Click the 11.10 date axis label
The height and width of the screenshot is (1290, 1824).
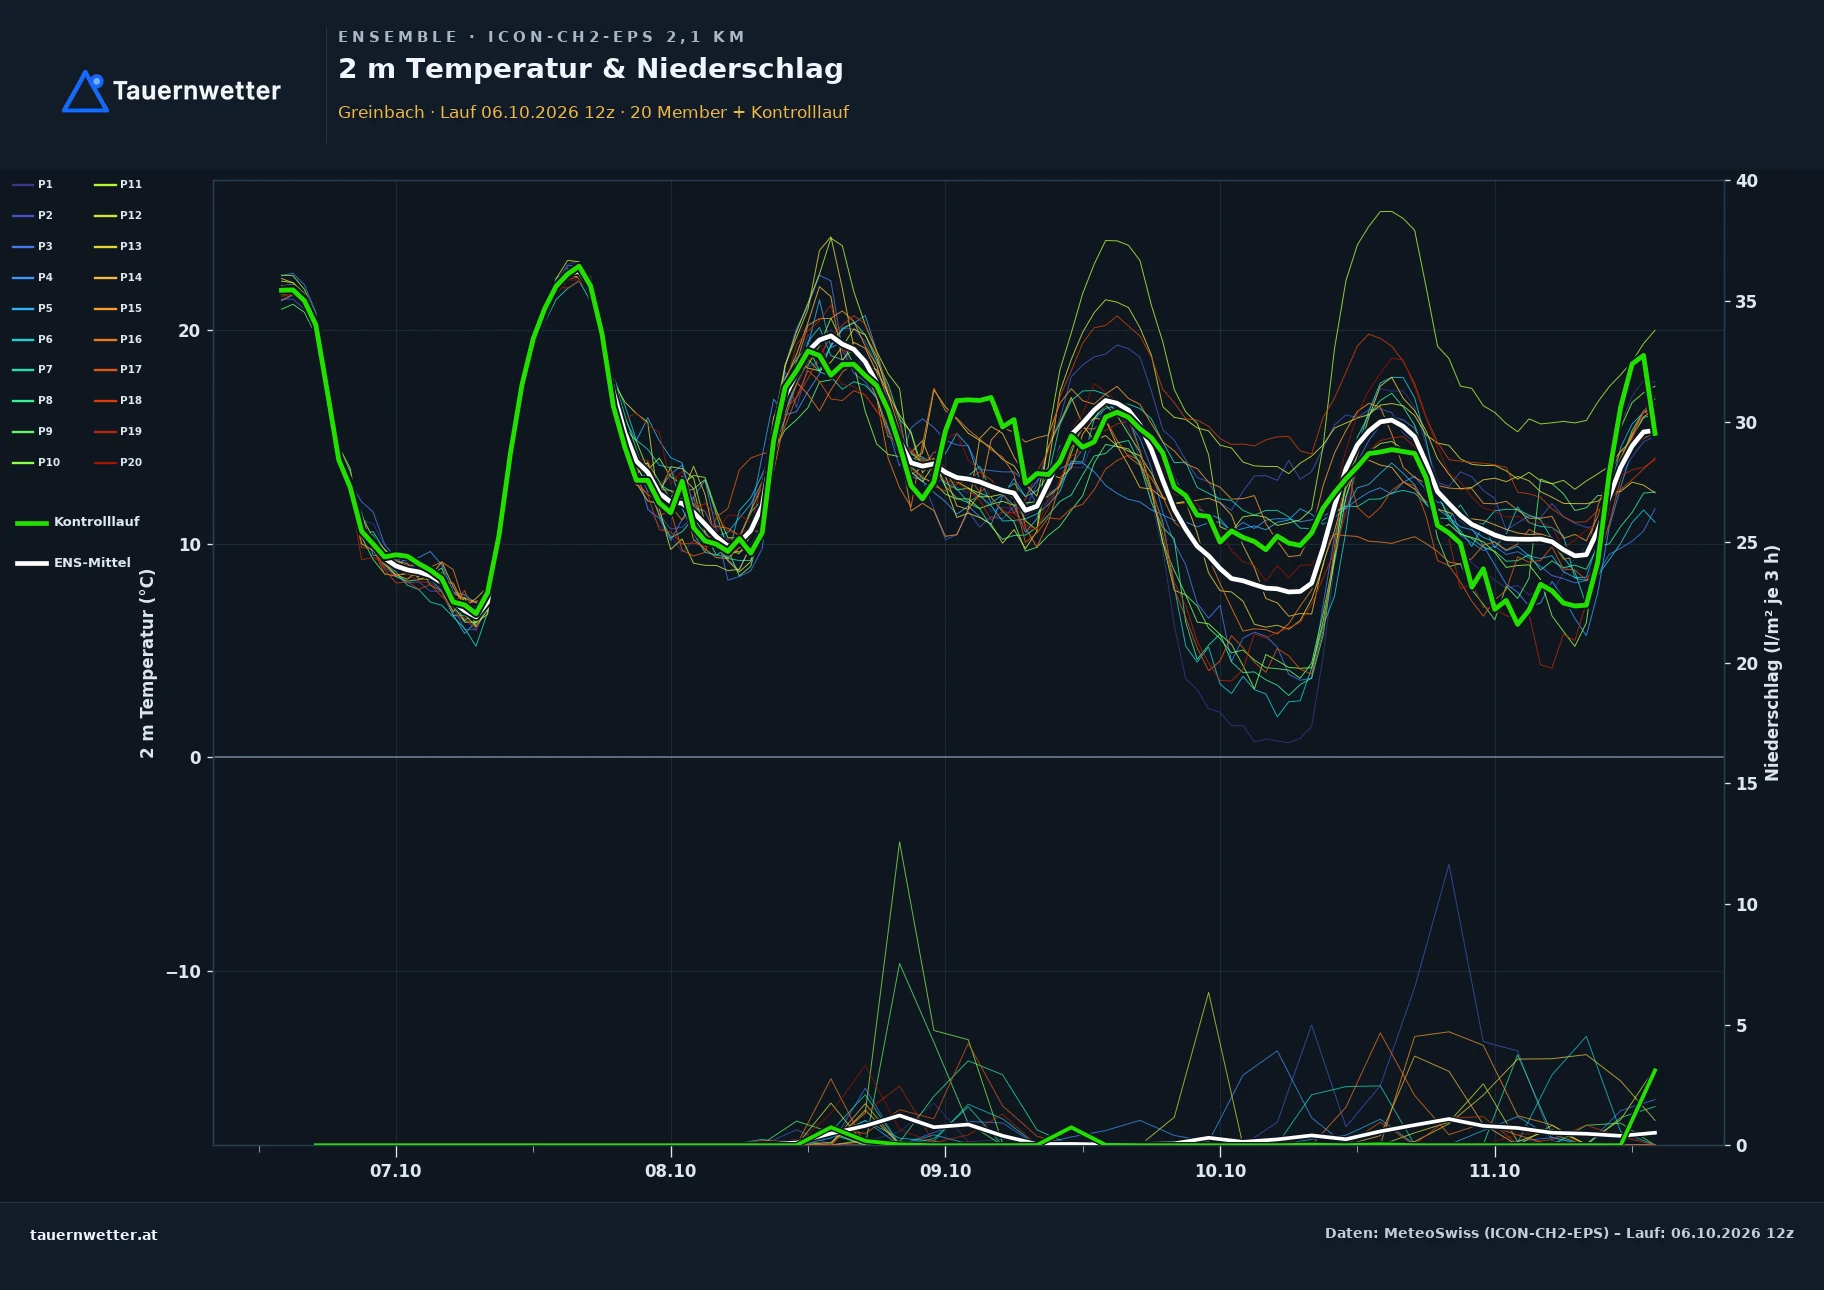(1495, 1171)
